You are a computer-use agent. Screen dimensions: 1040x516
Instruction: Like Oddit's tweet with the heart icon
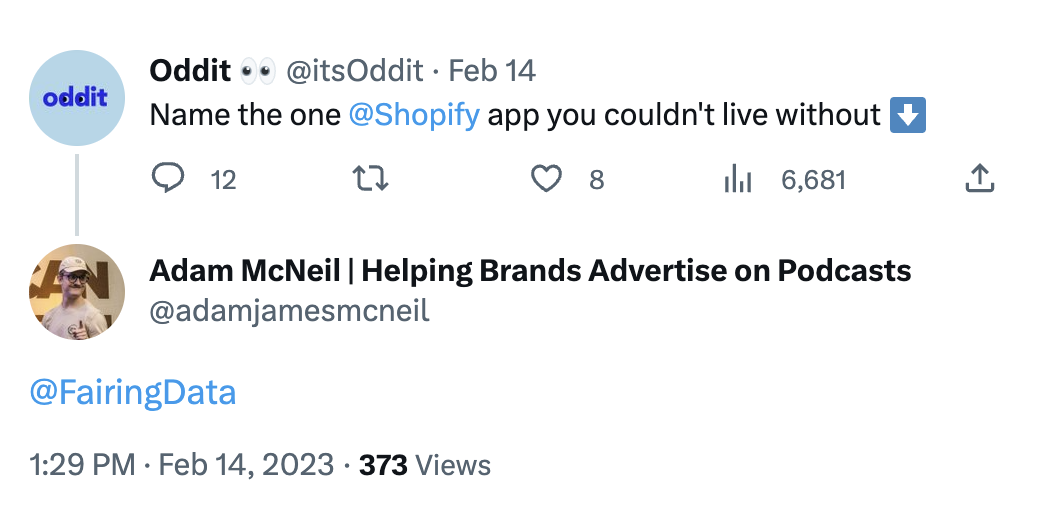(x=545, y=179)
